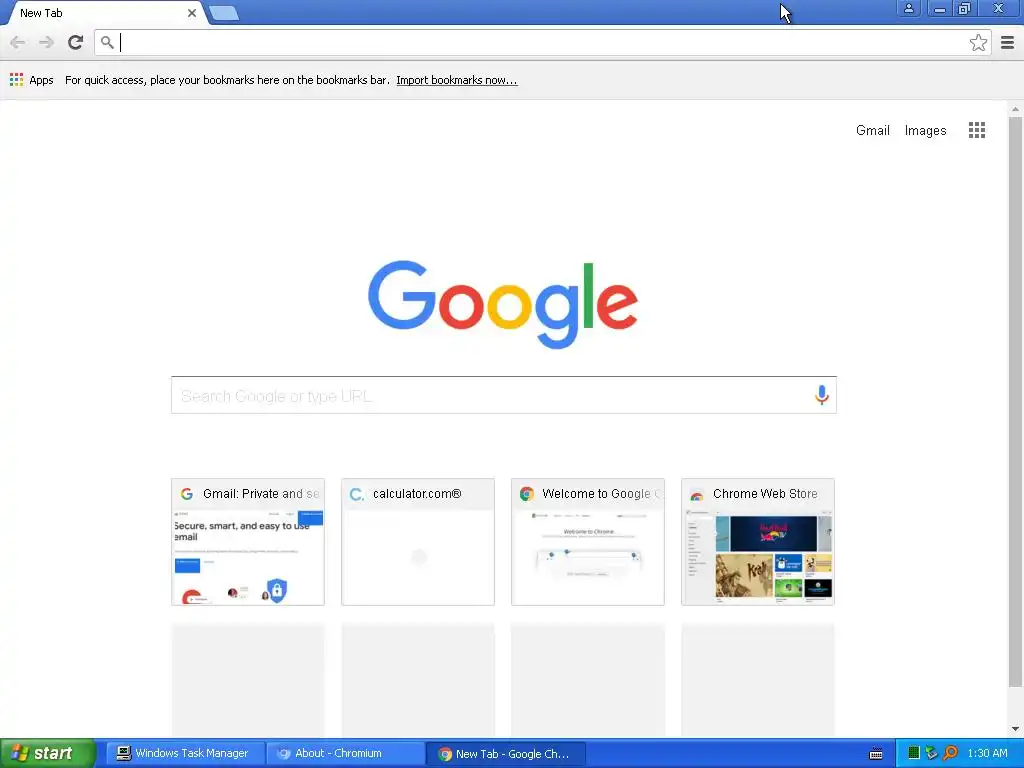Screen dimensions: 1024x768
Task: Click the on-screen keyboard tray icon
Action: pyautogui.click(x=876, y=754)
